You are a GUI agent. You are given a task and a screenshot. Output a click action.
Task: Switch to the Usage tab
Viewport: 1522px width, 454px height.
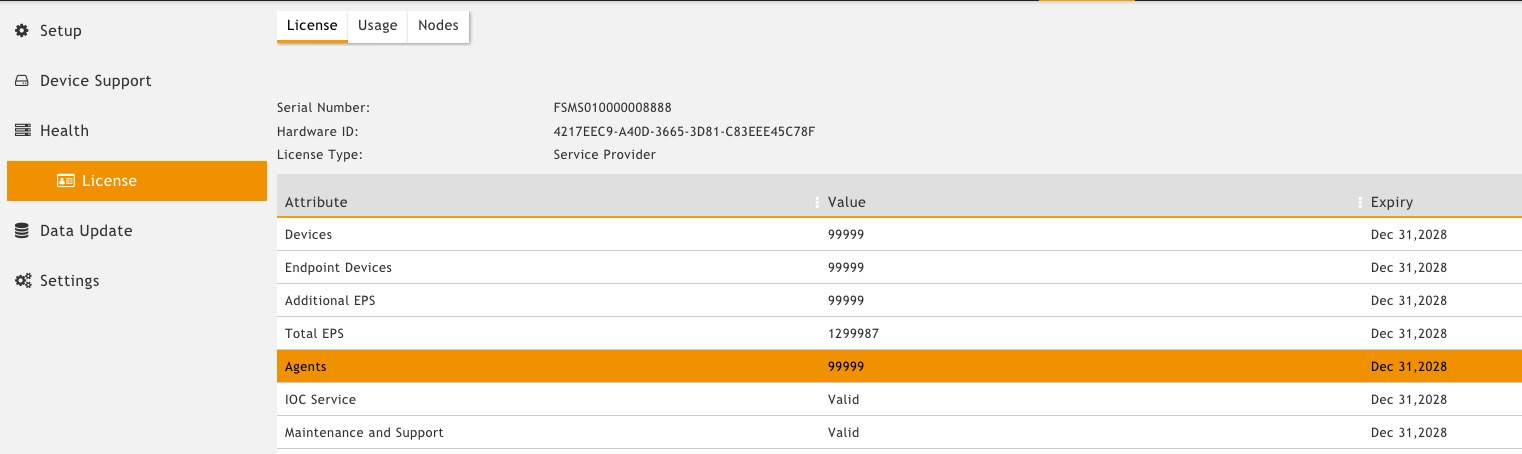click(x=377, y=26)
